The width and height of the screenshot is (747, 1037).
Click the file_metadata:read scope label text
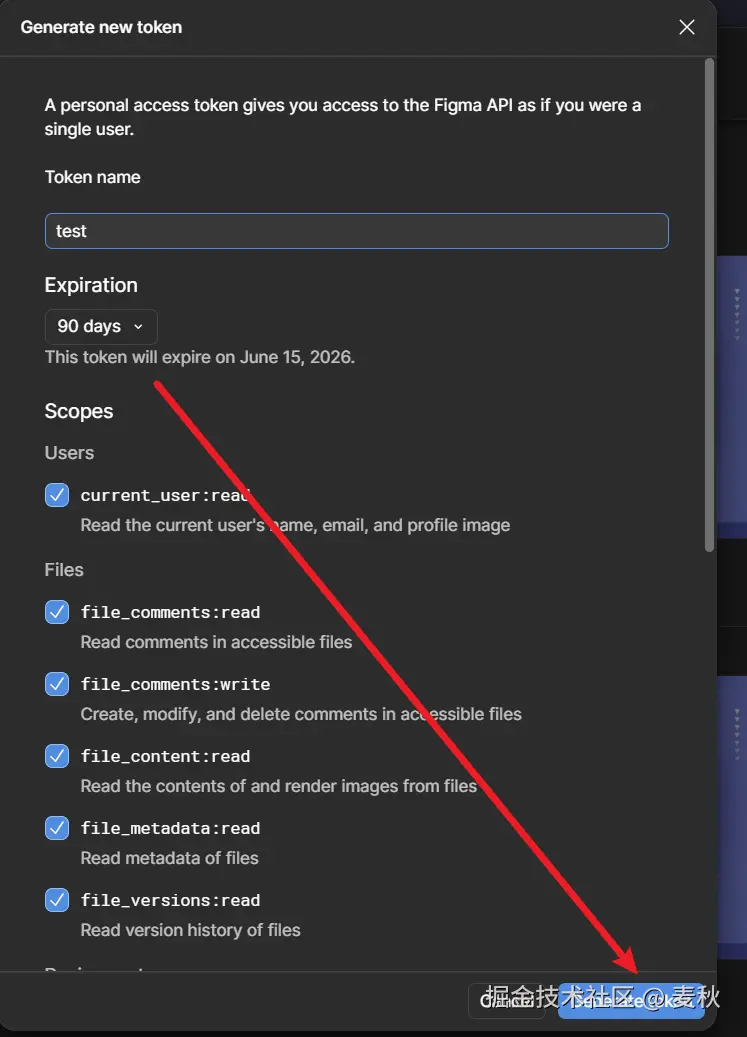pyautogui.click(x=170, y=829)
